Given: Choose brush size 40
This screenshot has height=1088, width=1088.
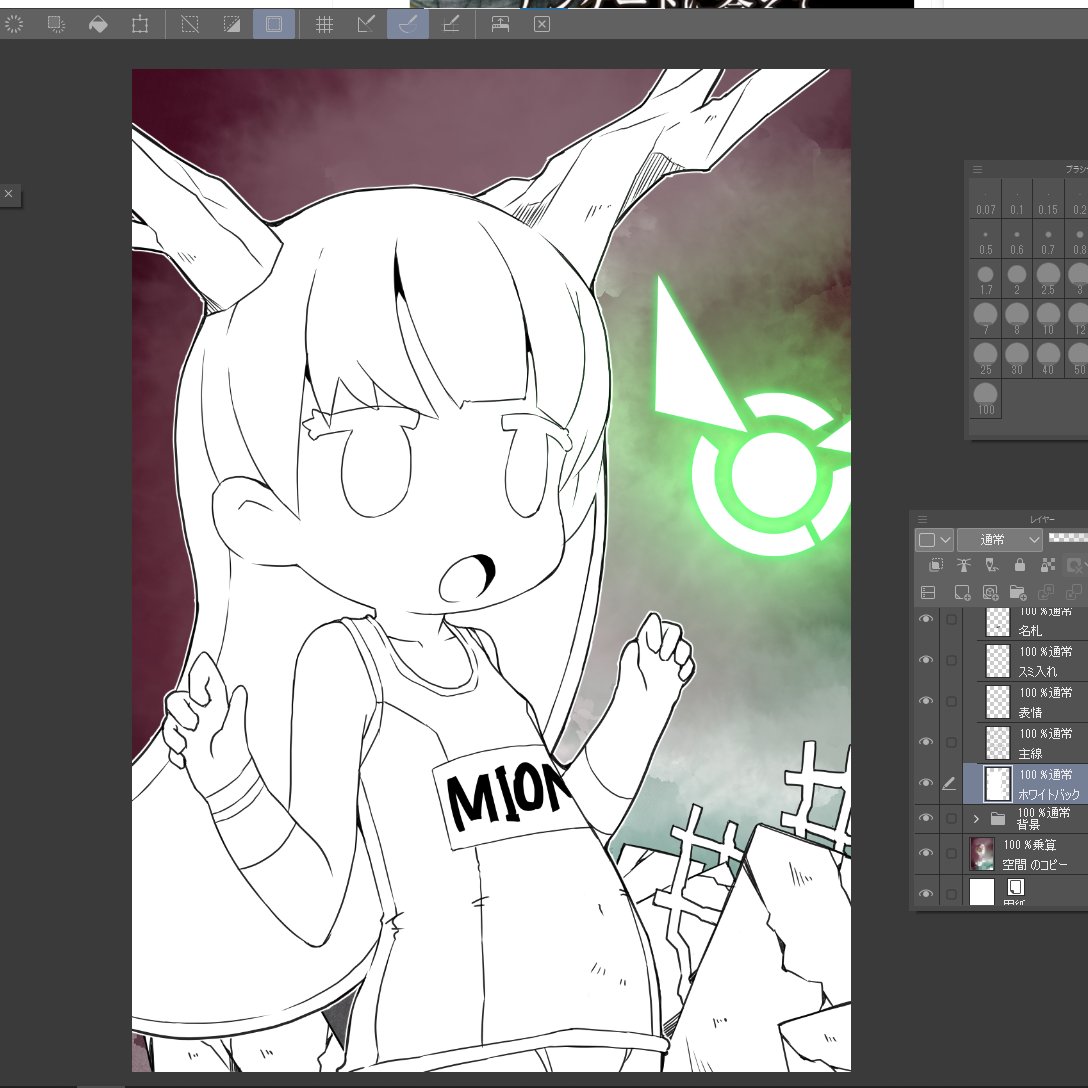Looking at the screenshot, I should pyautogui.click(x=1048, y=359).
